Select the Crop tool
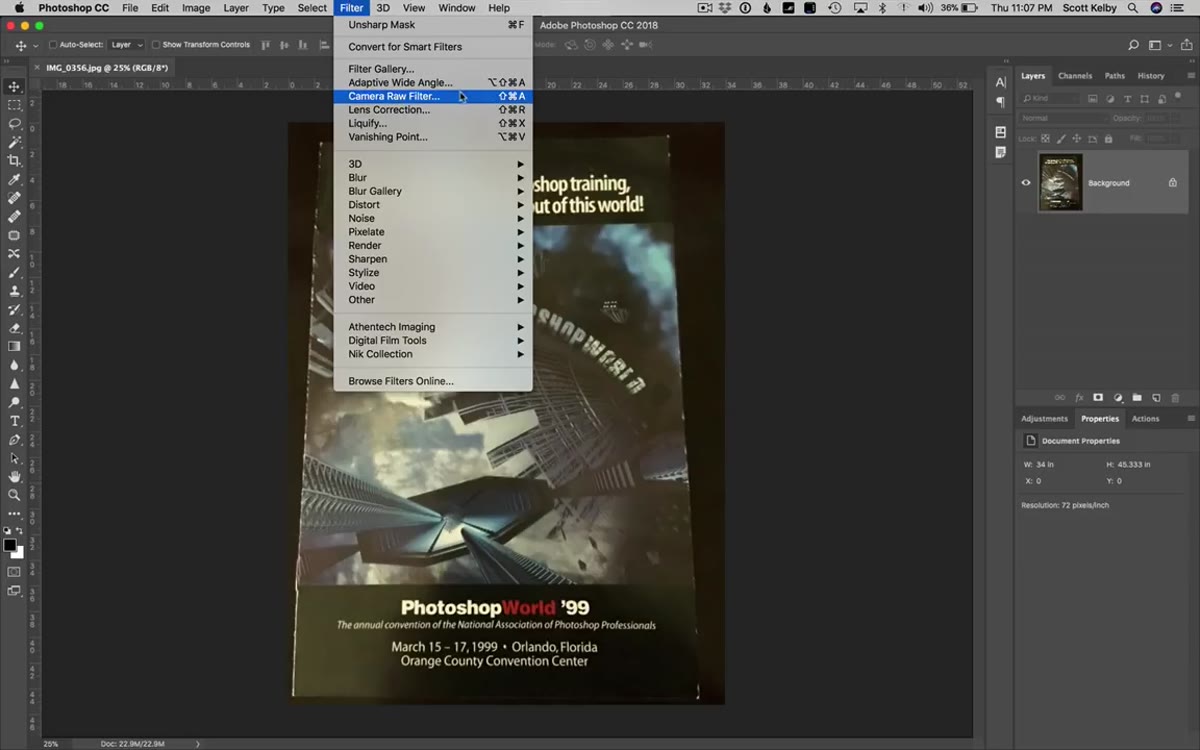Image resolution: width=1200 pixels, height=750 pixels. 14,161
